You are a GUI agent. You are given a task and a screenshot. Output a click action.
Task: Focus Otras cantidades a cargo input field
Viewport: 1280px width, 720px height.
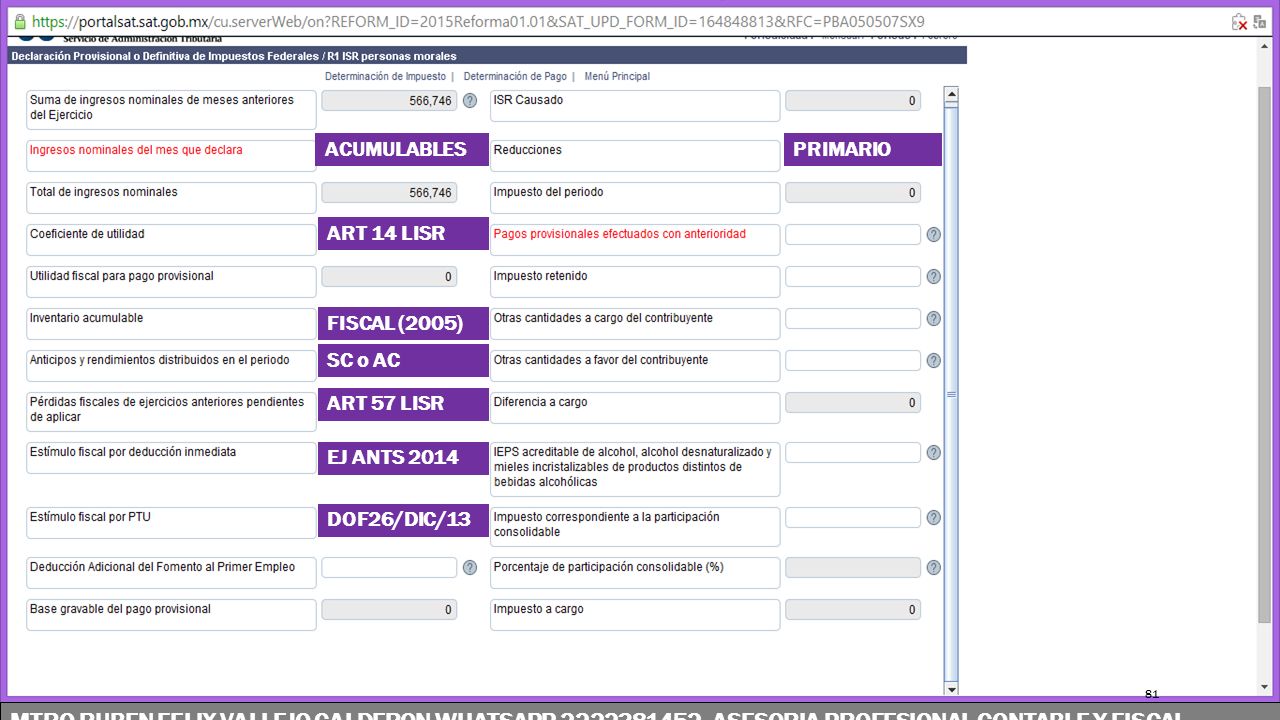(x=853, y=319)
